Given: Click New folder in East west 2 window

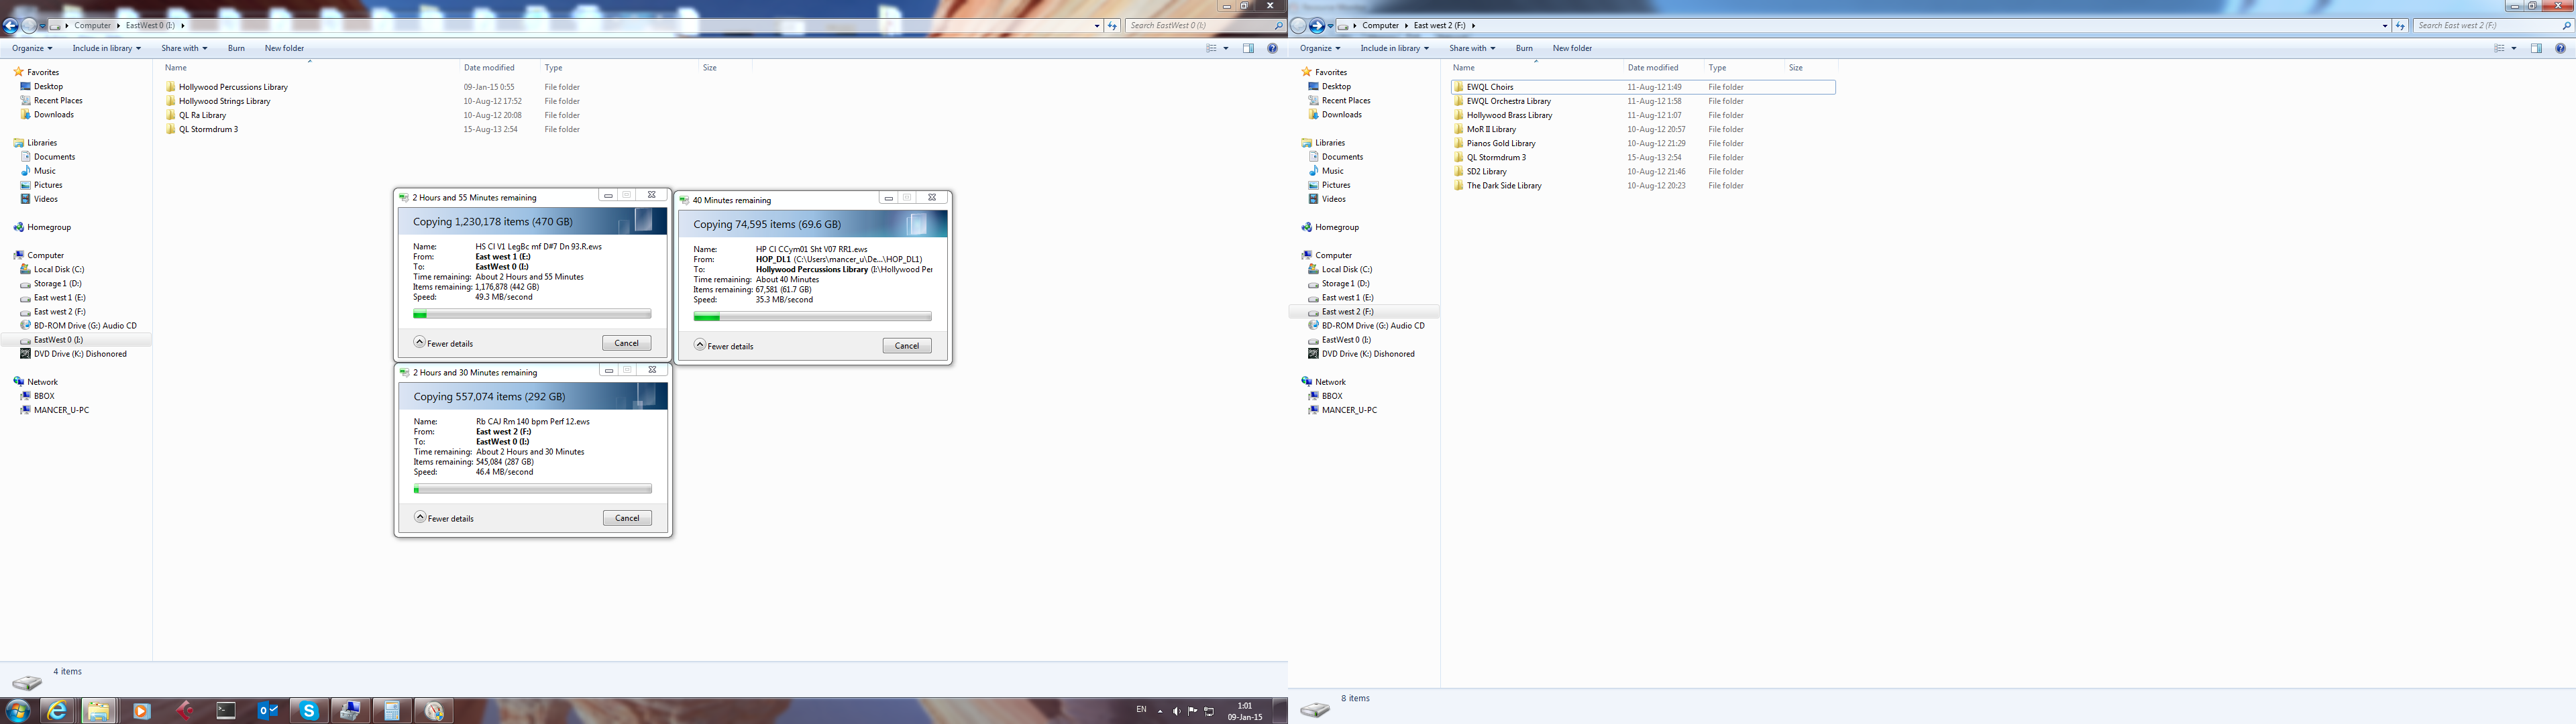Looking at the screenshot, I should (x=1572, y=48).
